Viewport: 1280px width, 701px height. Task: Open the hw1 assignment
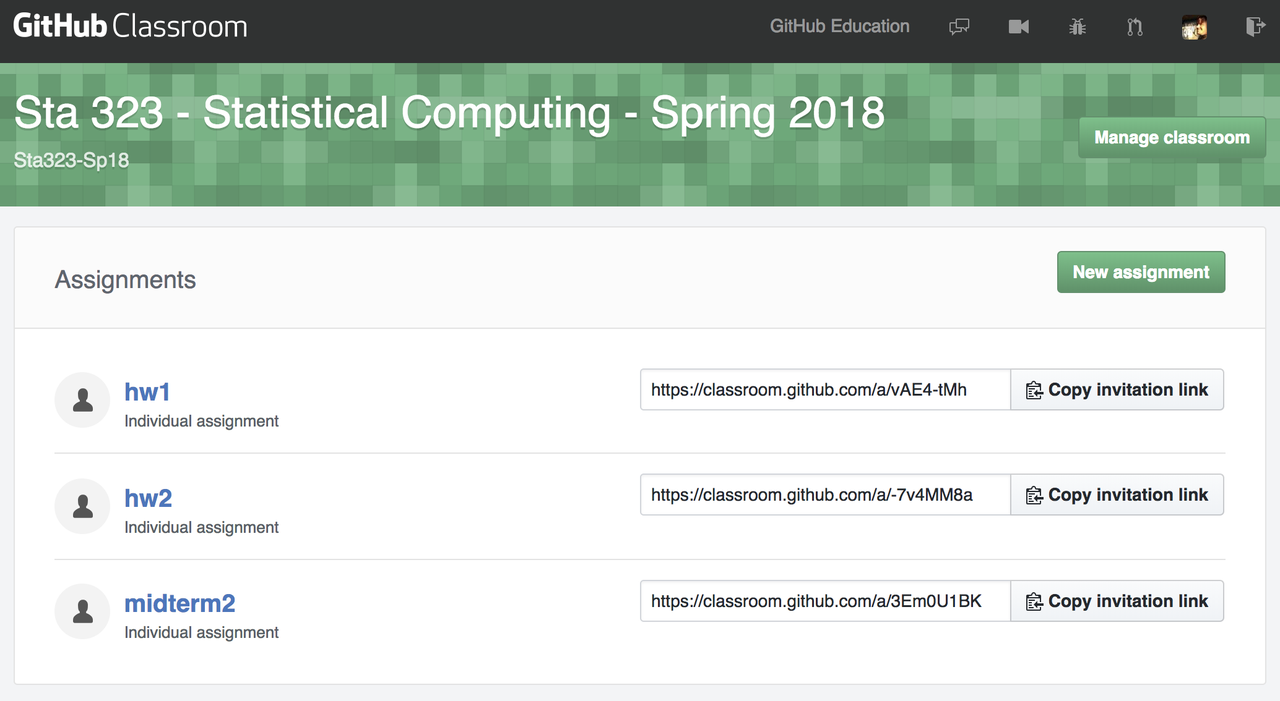tap(147, 392)
